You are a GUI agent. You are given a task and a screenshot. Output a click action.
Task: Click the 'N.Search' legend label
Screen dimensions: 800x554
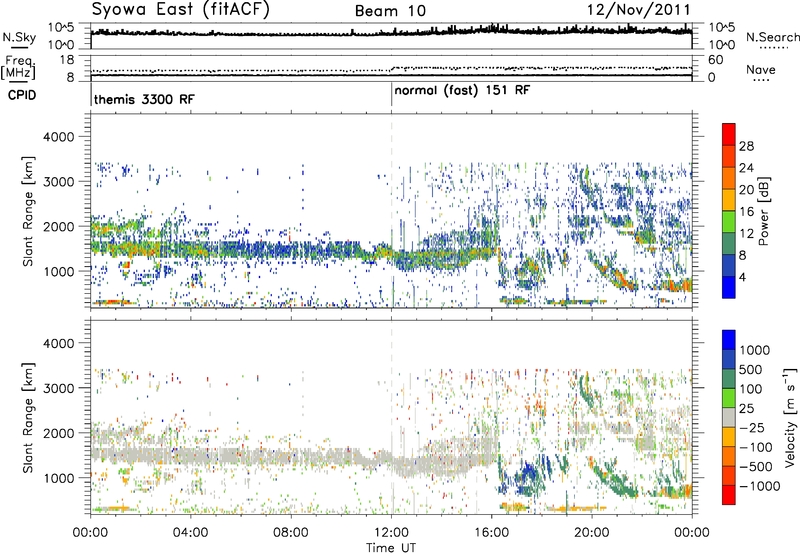click(x=772, y=37)
